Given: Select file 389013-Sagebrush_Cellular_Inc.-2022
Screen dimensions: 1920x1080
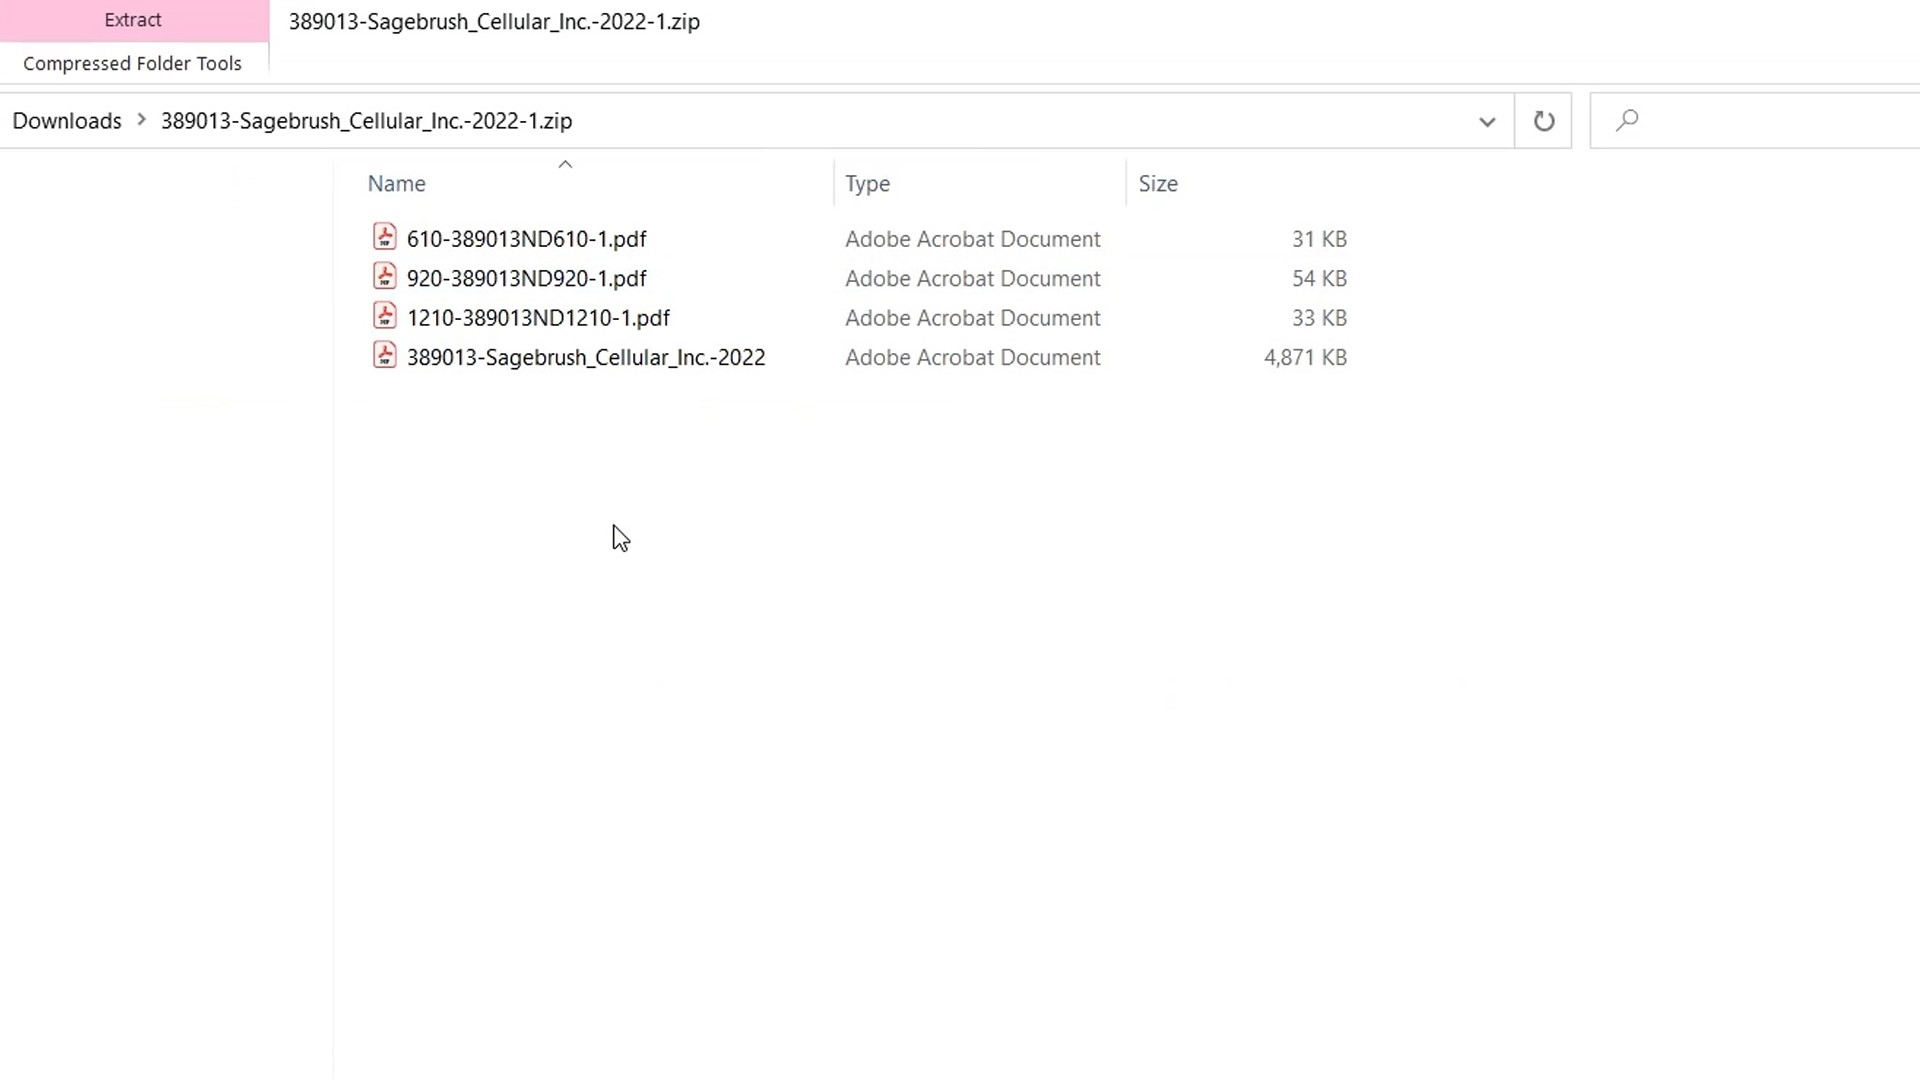Looking at the screenshot, I should 586,357.
